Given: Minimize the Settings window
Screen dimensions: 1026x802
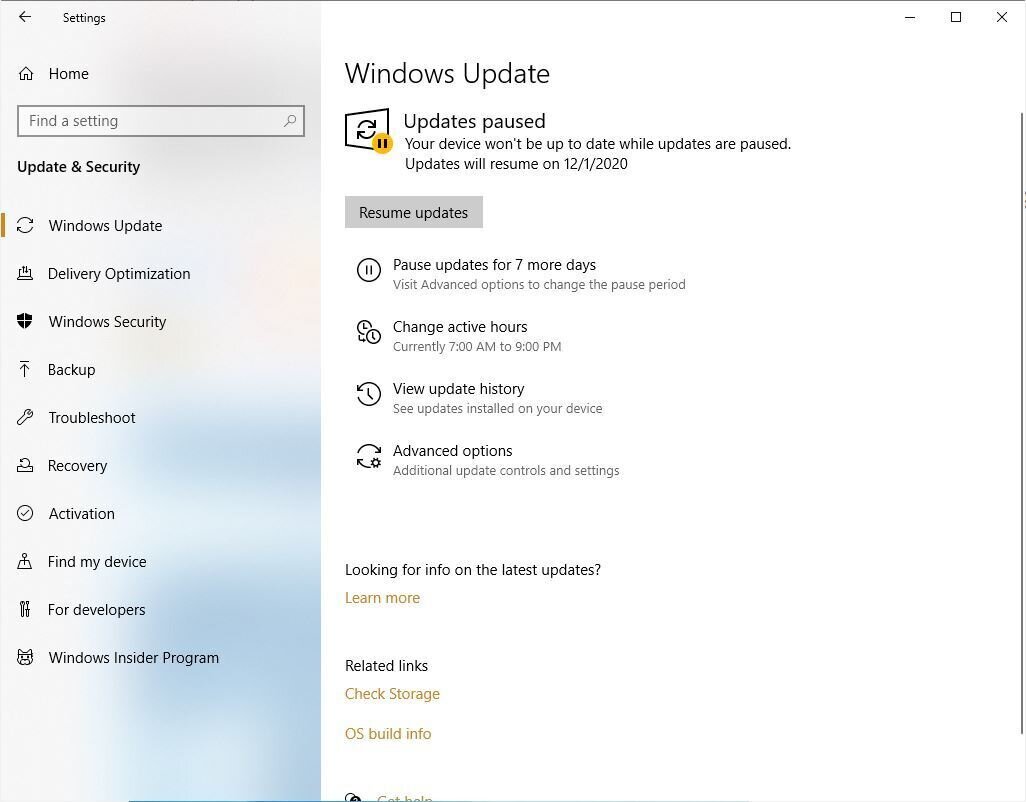Looking at the screenshot, I should point(910,17).
